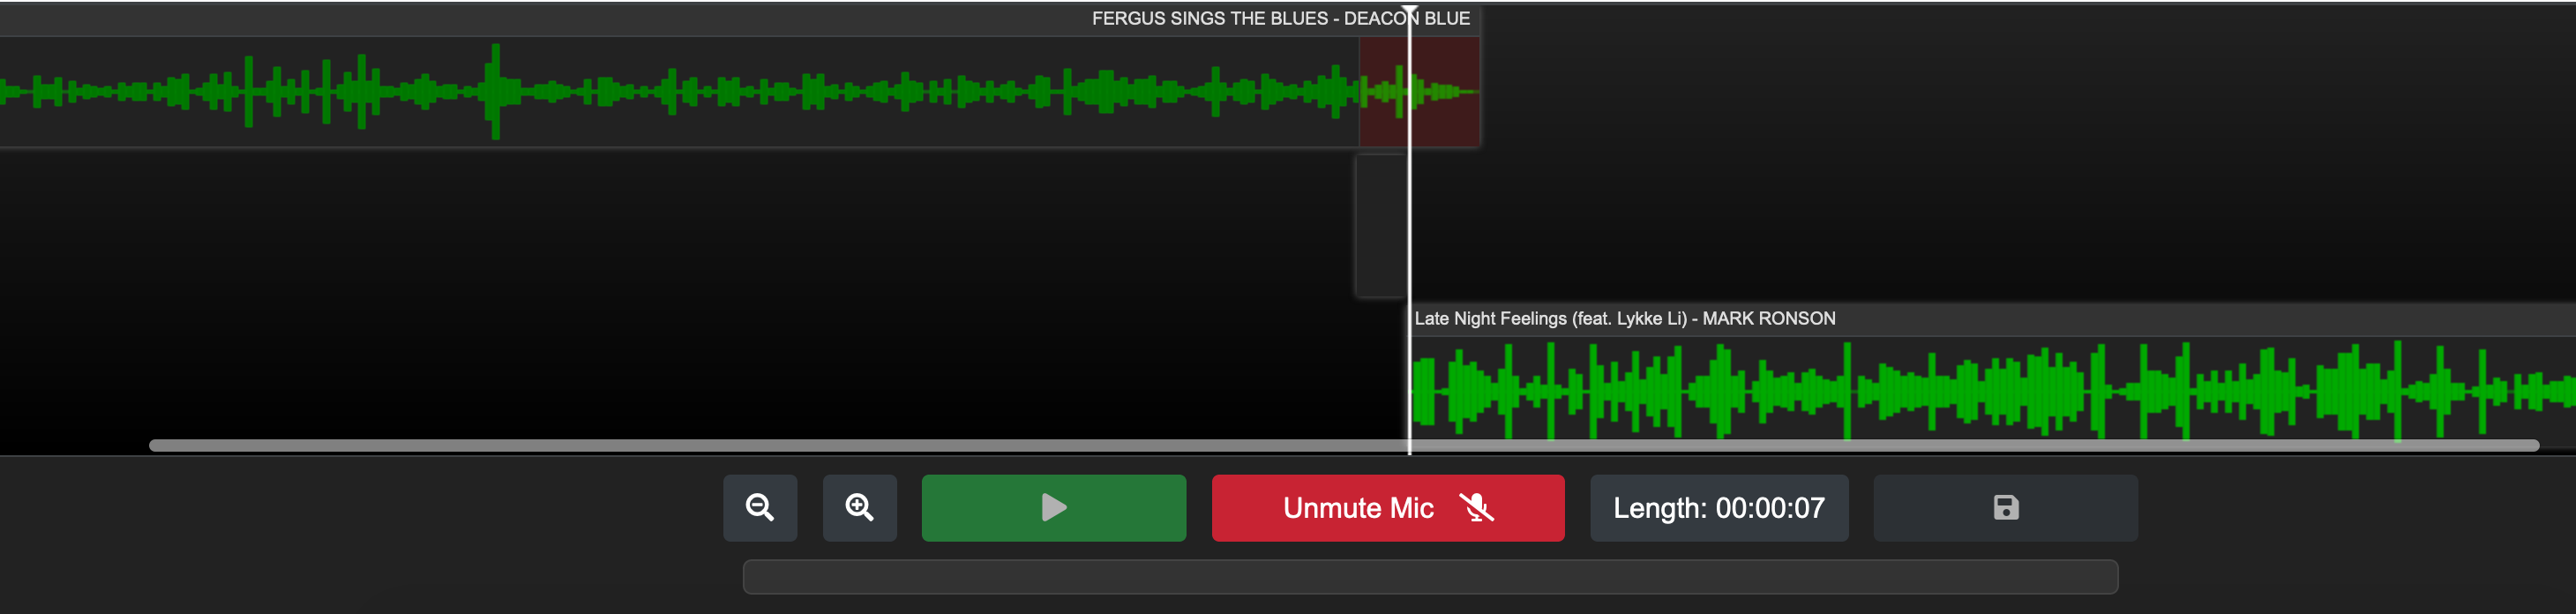
Task: Click the empty voice track clip block
Action: click(x=1382, y=226)
